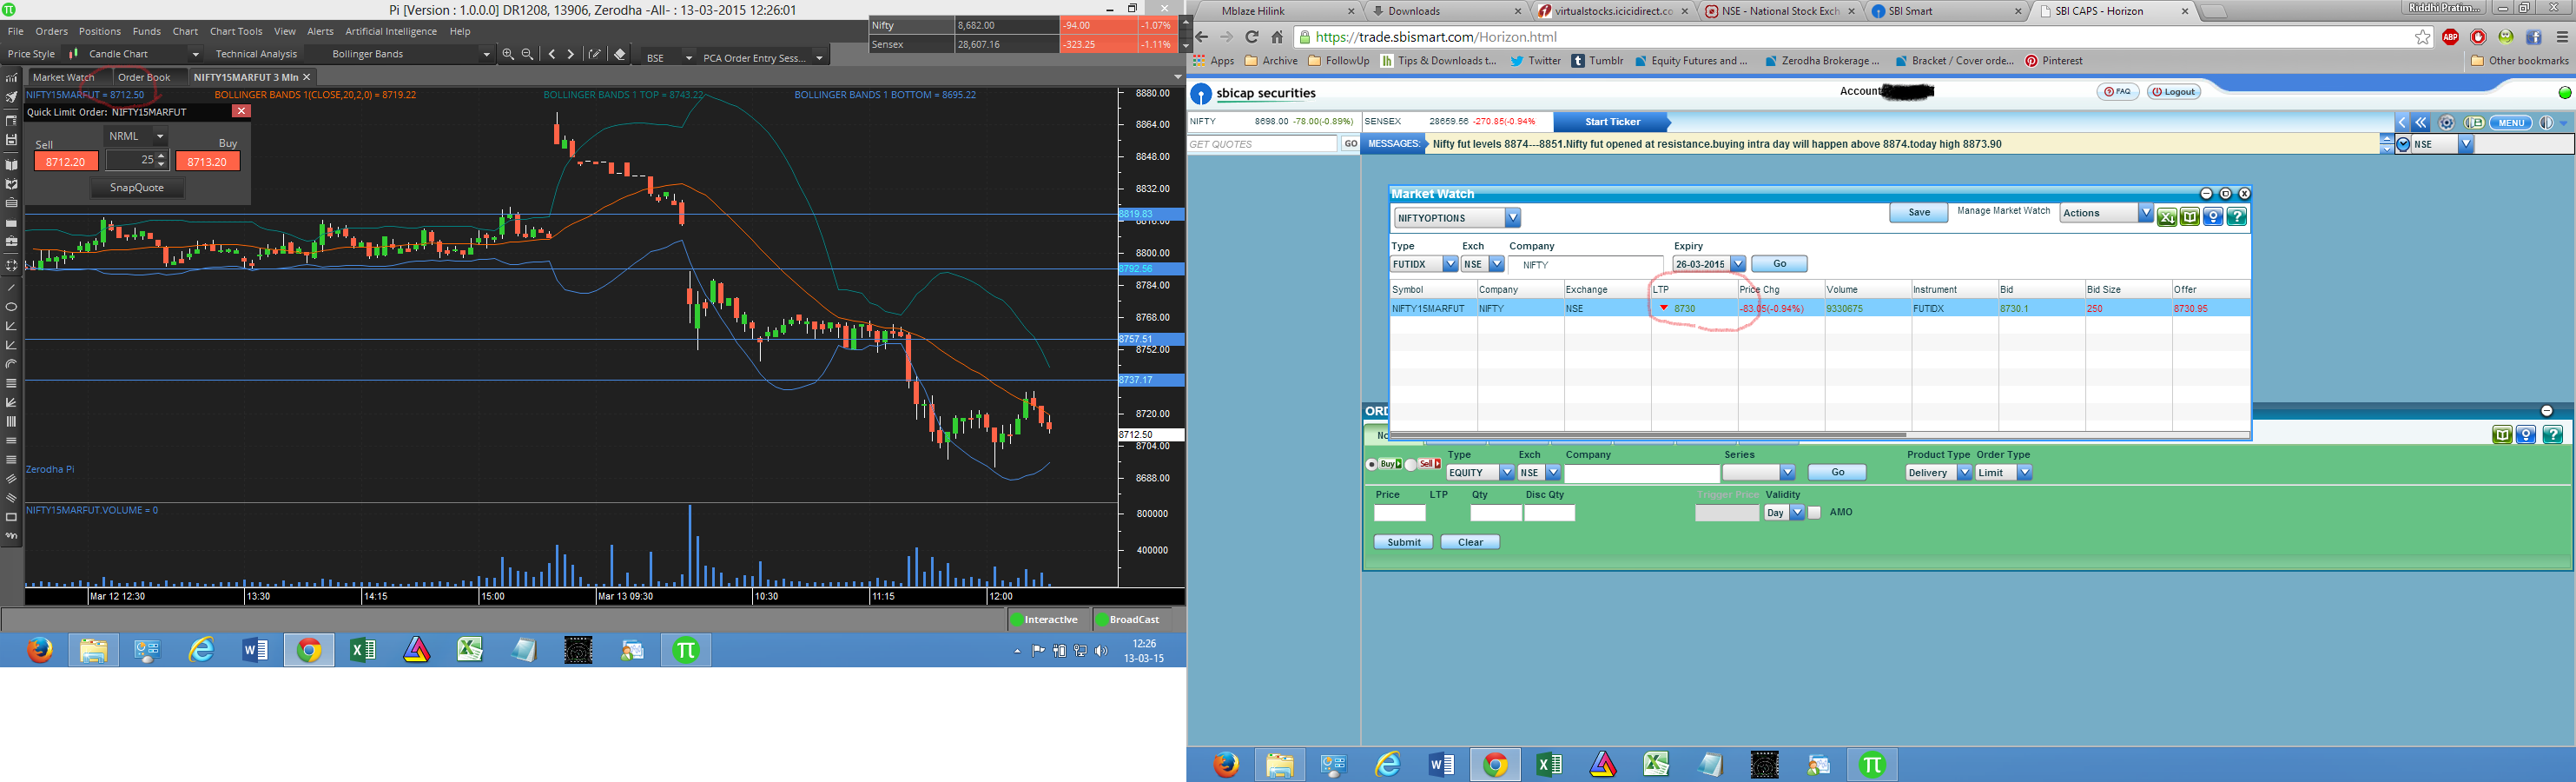Switch to the Market Watch tab in Pi
This screenshot has height=782, width=2576.
pos(63,77)
